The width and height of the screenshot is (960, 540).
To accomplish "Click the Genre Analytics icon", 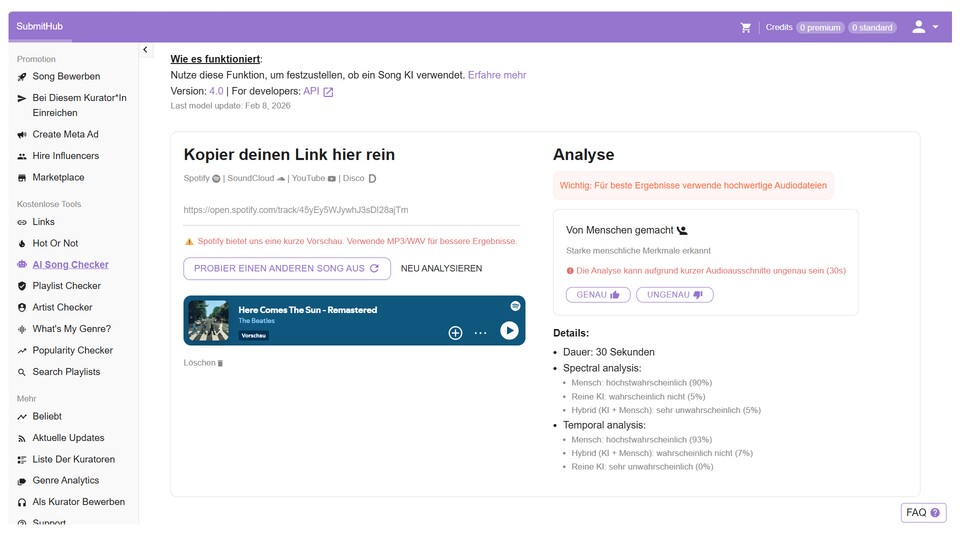I will coord(22,481).
